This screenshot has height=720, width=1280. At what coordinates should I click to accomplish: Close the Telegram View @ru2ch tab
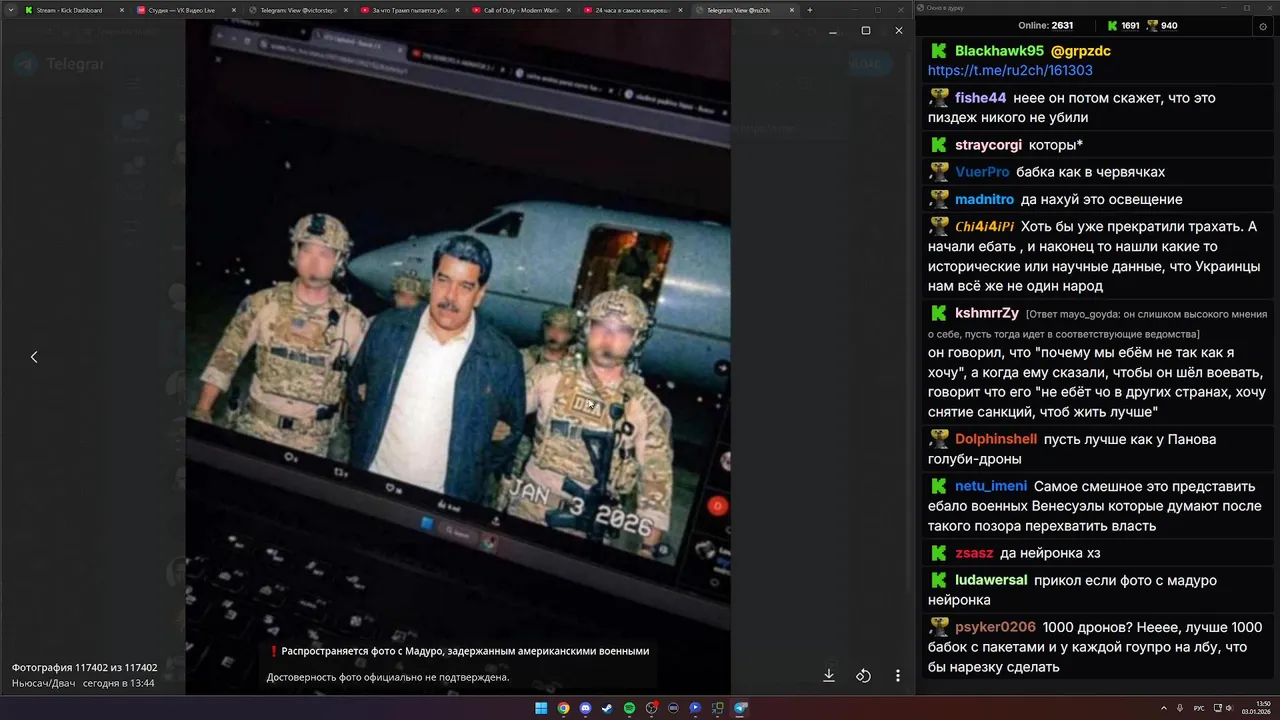click(792, 10)
